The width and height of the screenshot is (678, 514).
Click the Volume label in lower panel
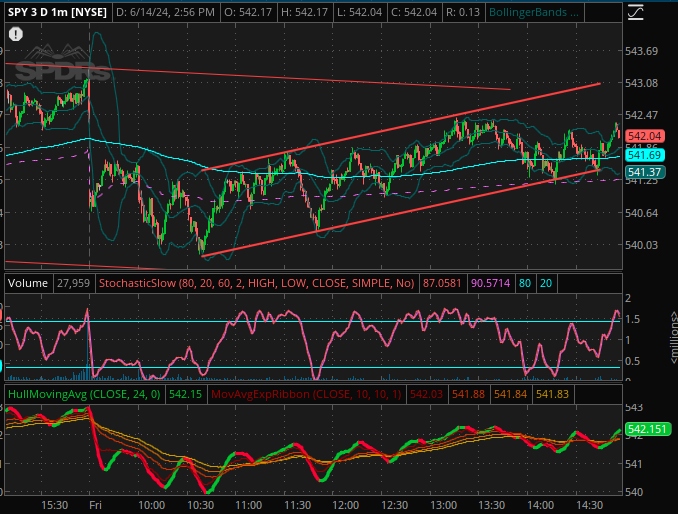[x=28, y=284]
